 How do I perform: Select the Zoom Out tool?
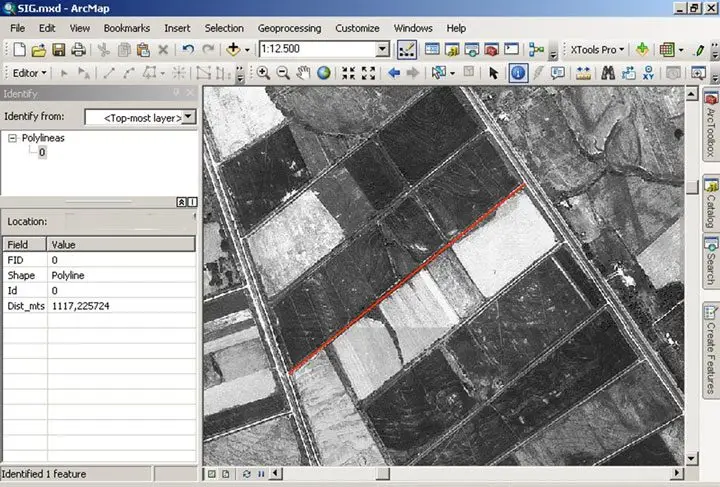pyautogui.click(x=283, y=73)
